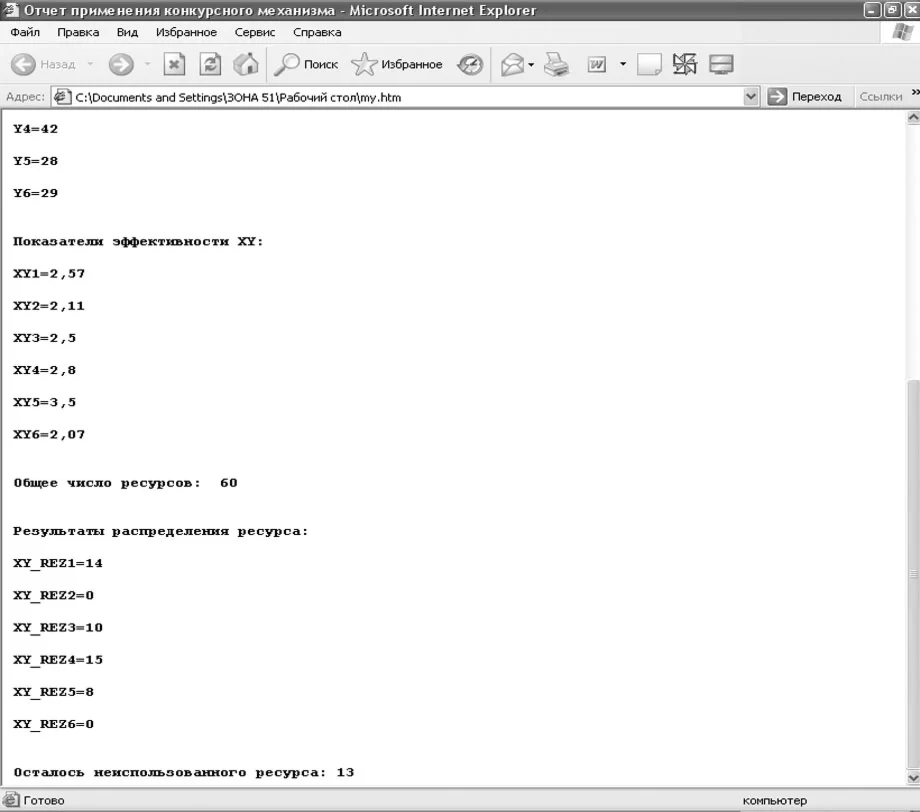
Task: Open the Поиск search panel
Action: coord(306,64)
